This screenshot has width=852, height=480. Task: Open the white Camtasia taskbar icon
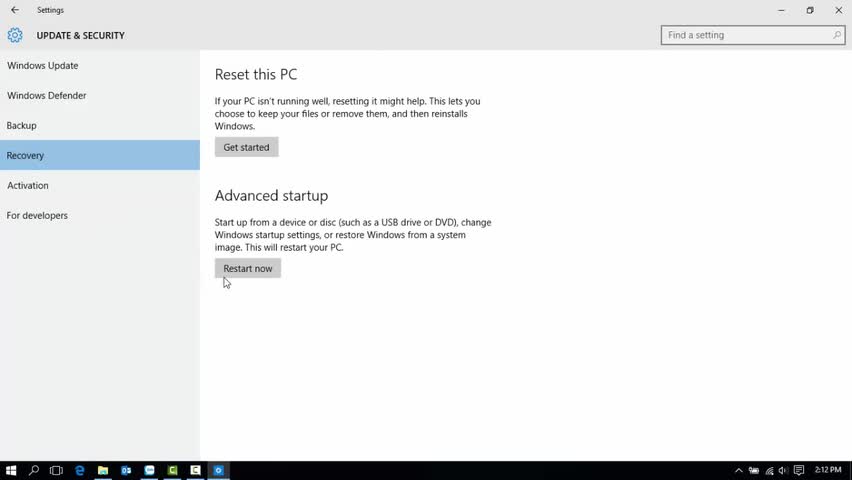point(196,470)
